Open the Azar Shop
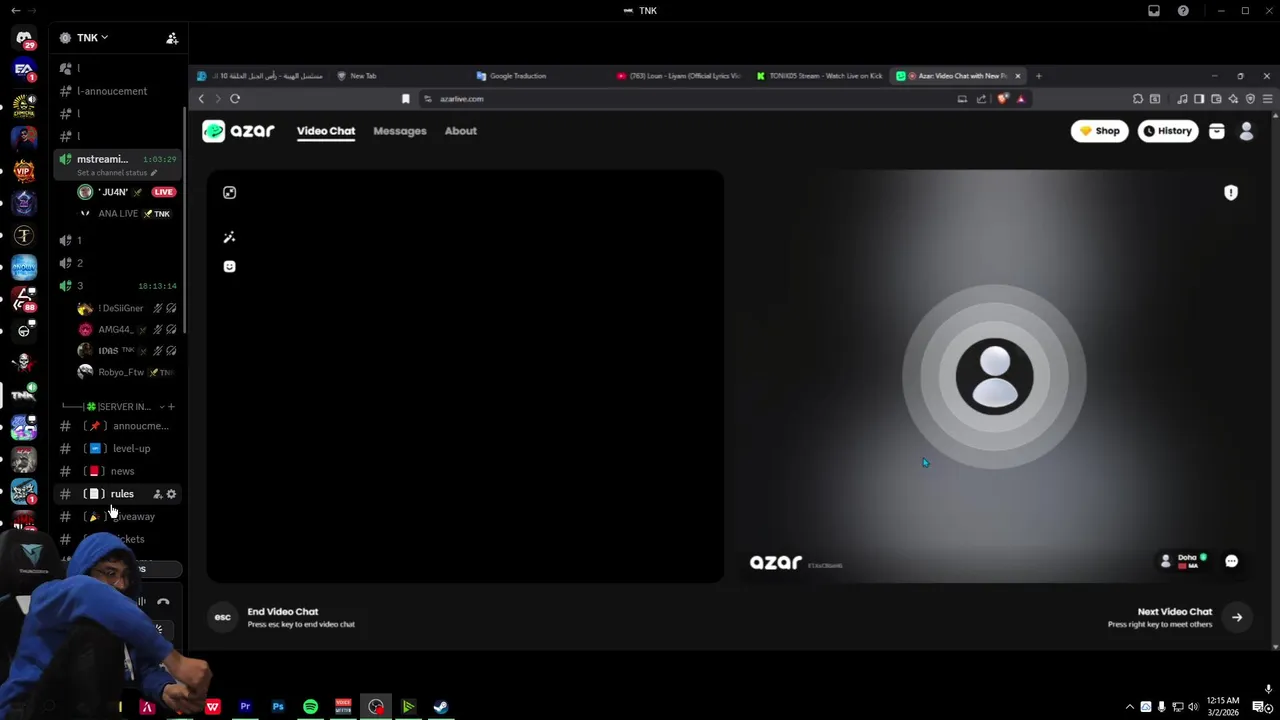 pos(1099,131)
